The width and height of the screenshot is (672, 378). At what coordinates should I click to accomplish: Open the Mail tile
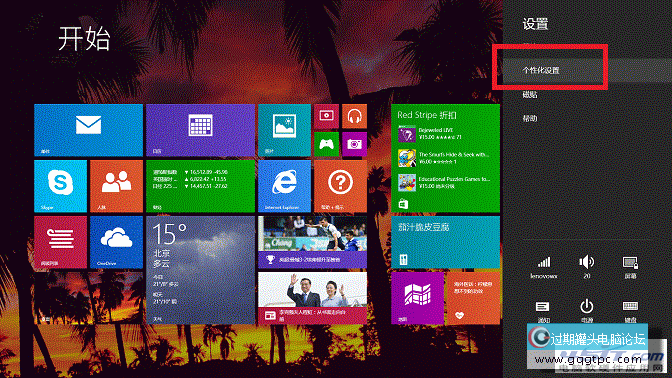coord(88,130)
